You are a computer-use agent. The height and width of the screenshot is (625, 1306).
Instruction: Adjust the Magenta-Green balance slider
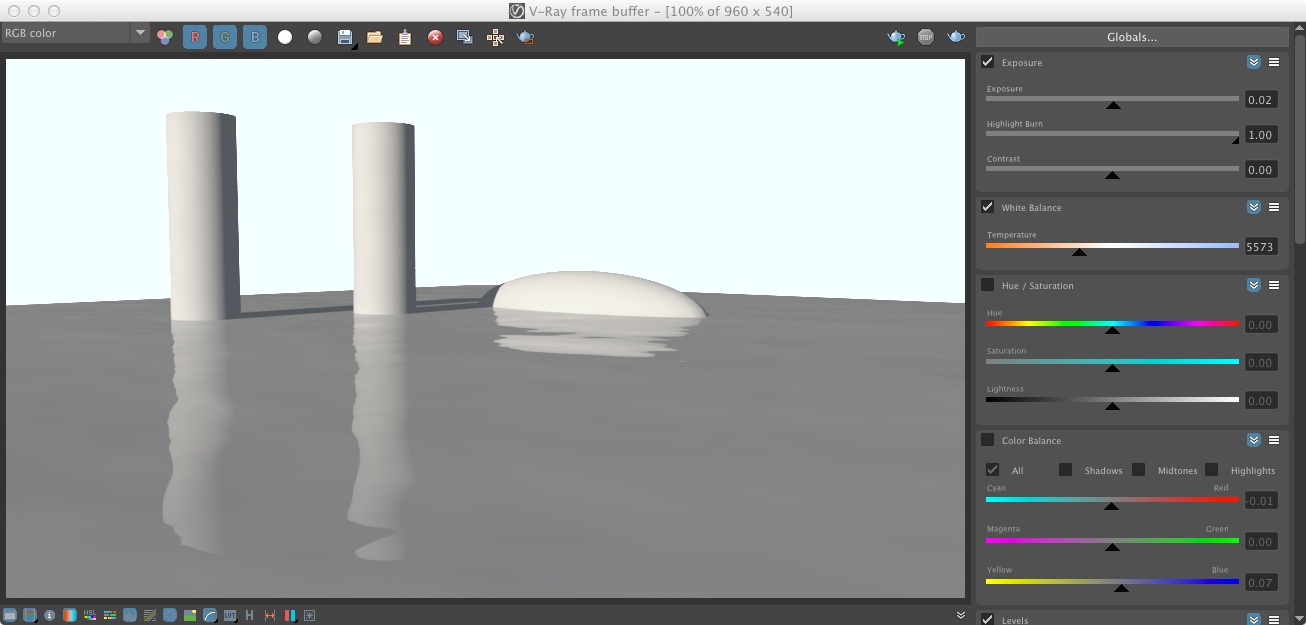tap(1112, 542)
